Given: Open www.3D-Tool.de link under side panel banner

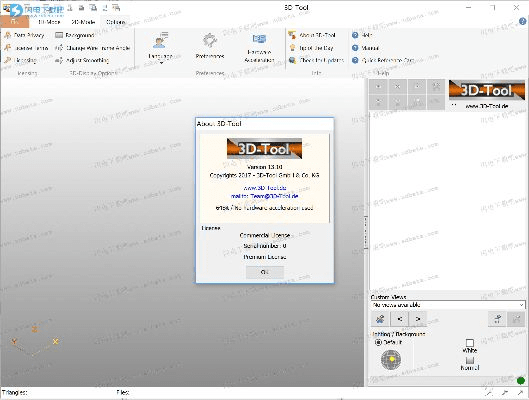Looking at the screenshot, I should [486, 106].
